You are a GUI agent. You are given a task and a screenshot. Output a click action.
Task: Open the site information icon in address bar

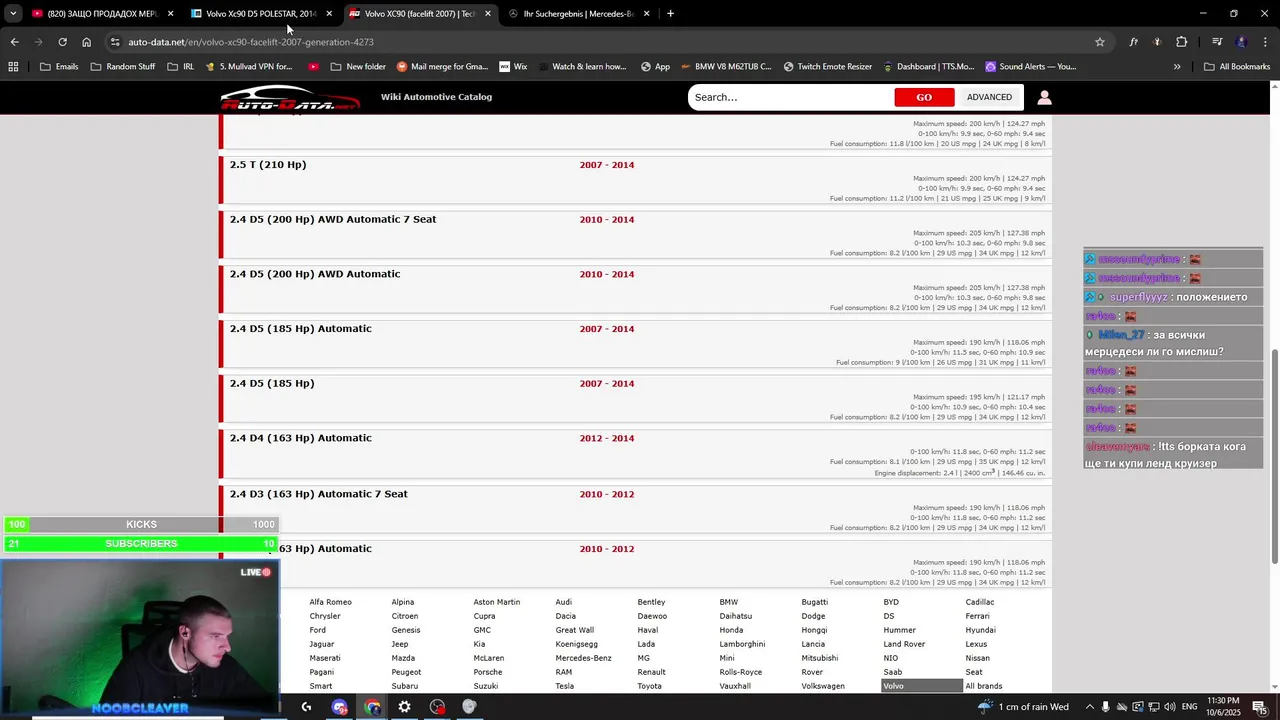(x=115, y=42)
